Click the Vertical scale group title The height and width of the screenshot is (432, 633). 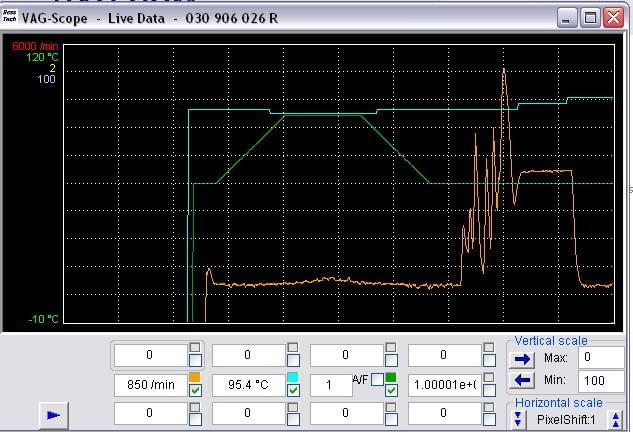[551, 341]
